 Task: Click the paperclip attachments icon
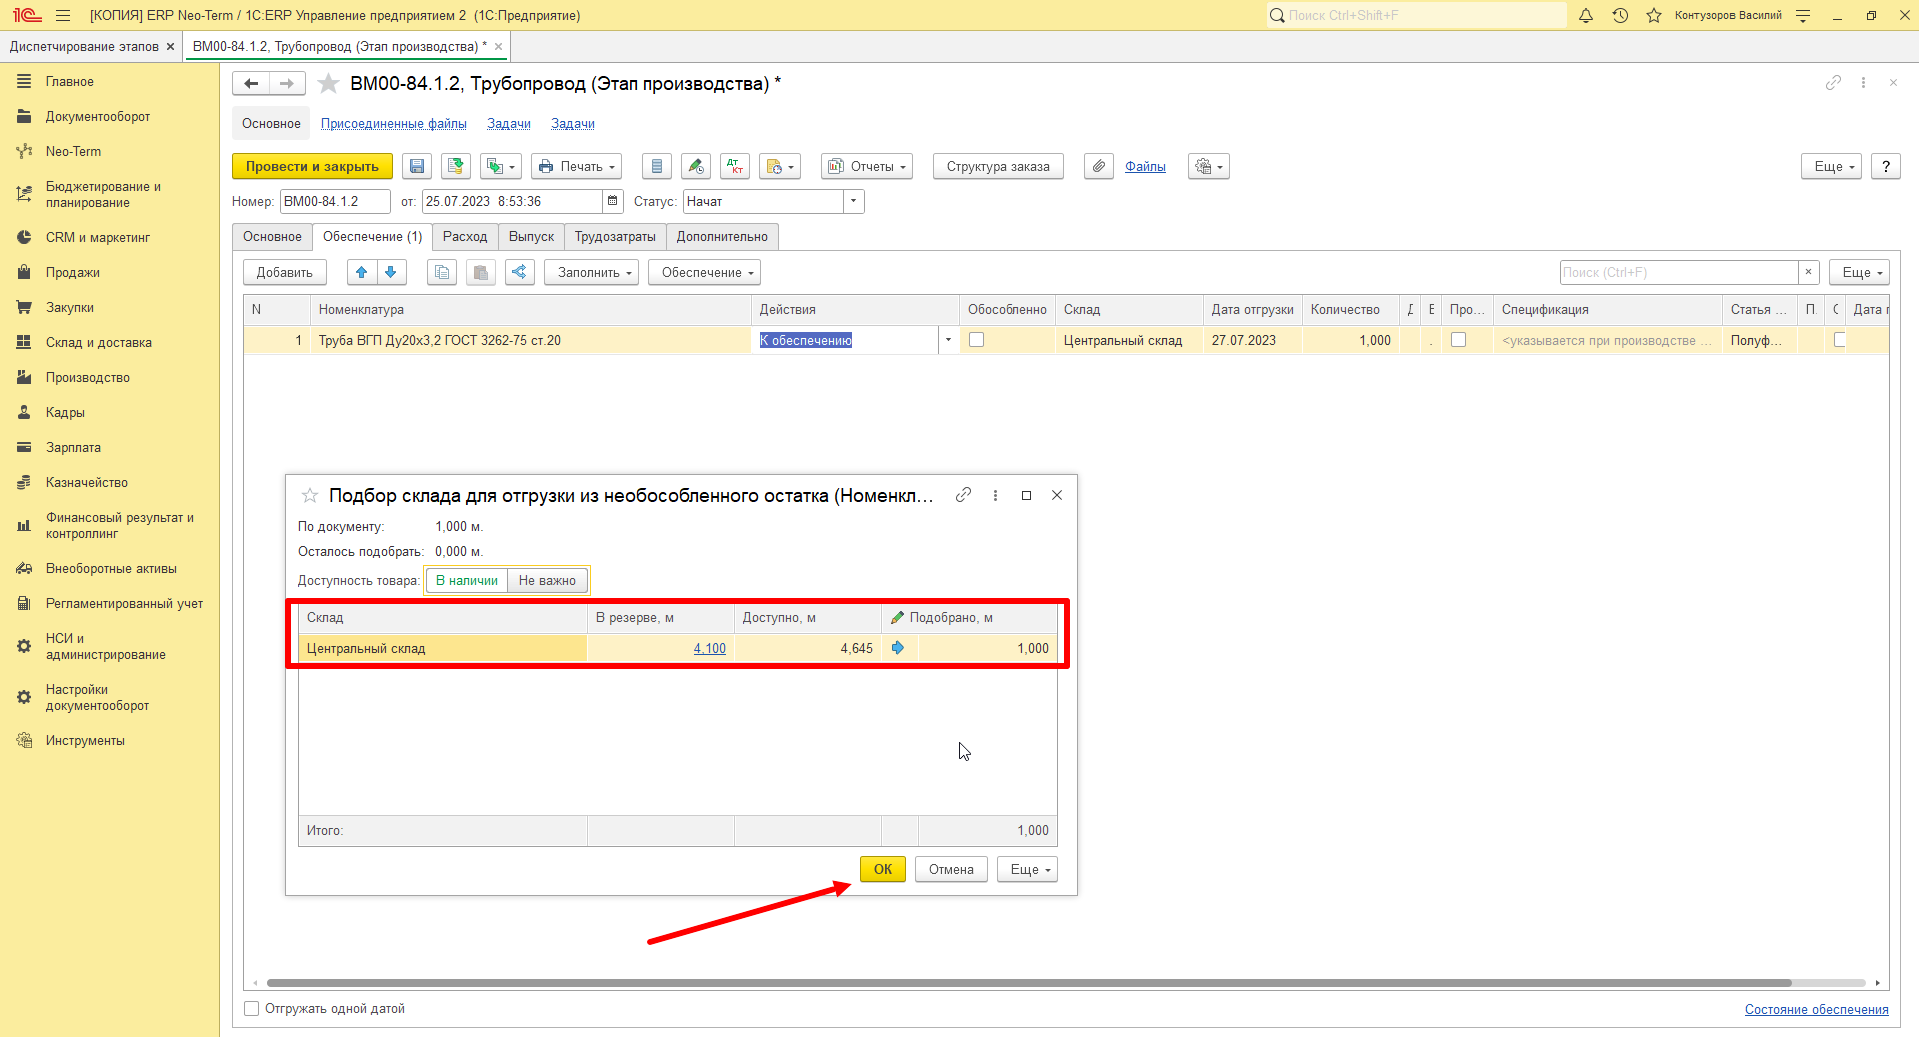[1098, 167]
